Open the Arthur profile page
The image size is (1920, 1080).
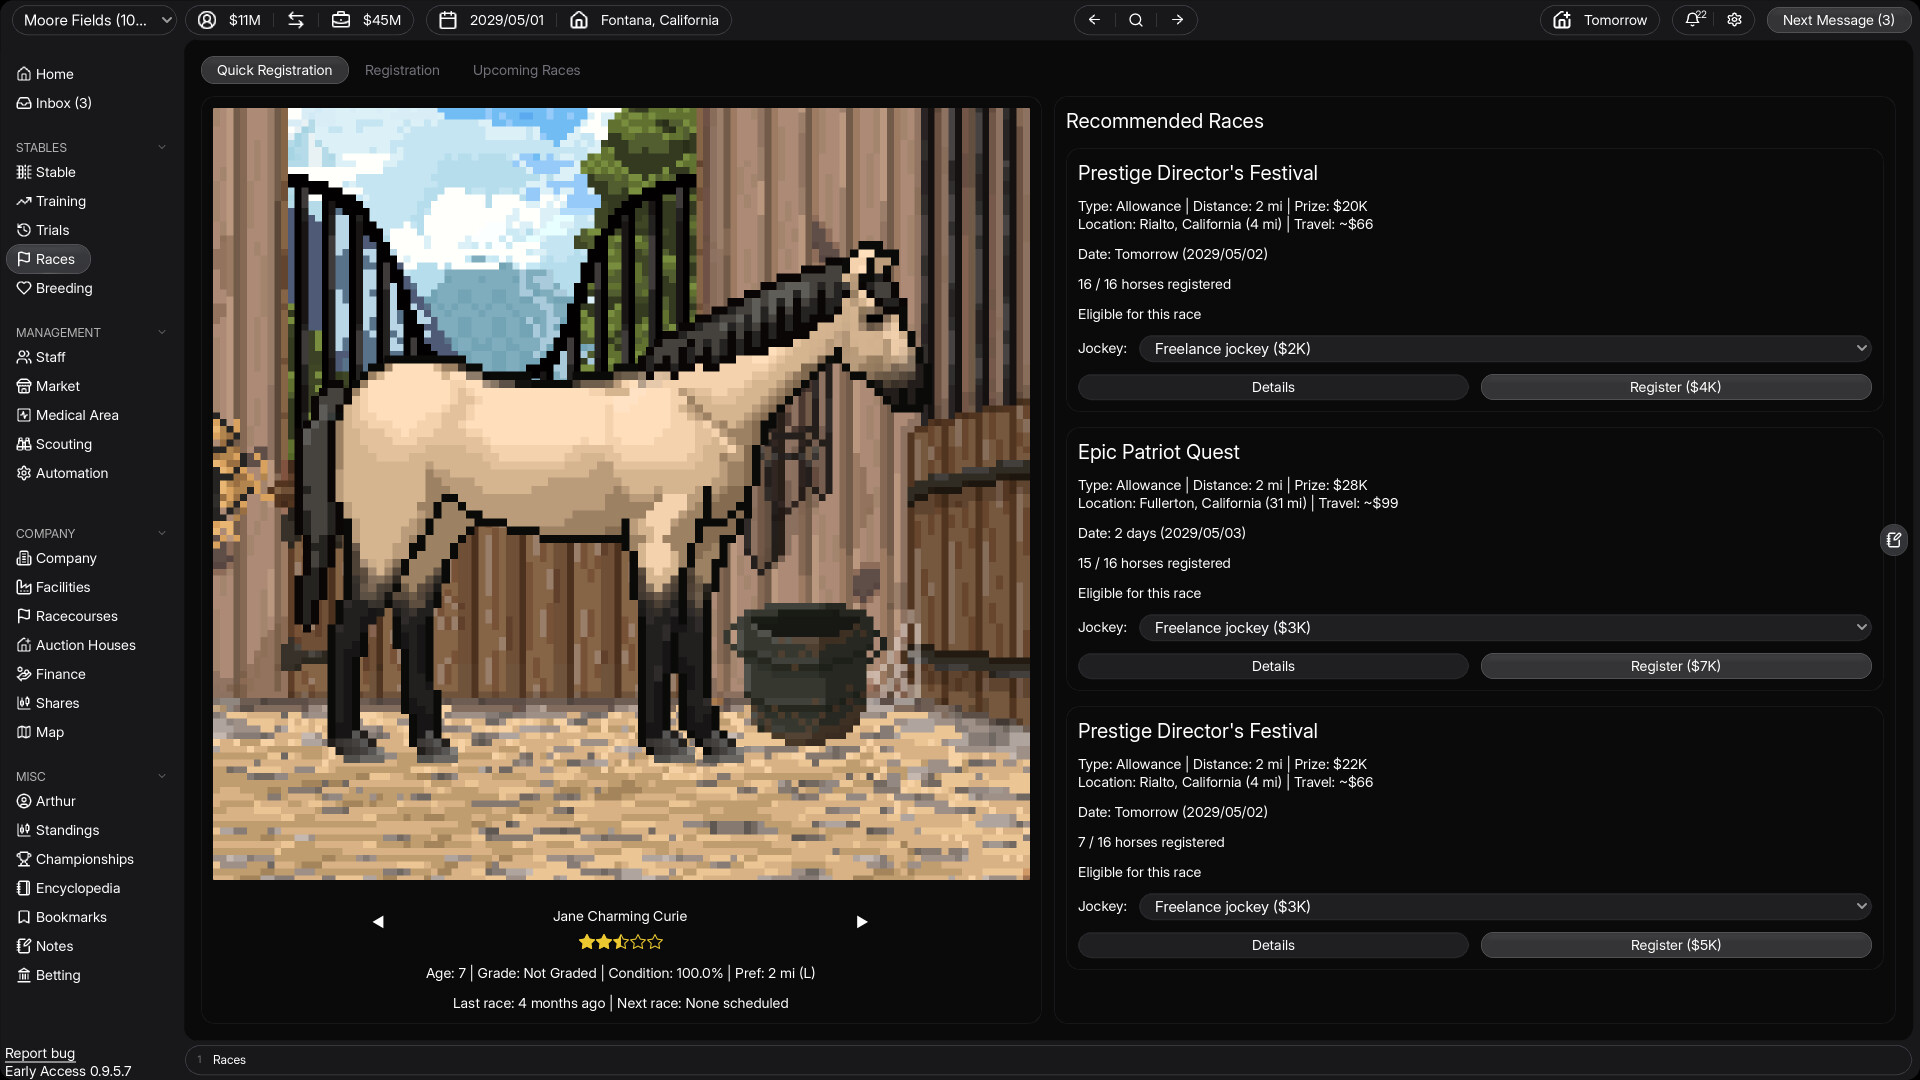pos(46,801)
